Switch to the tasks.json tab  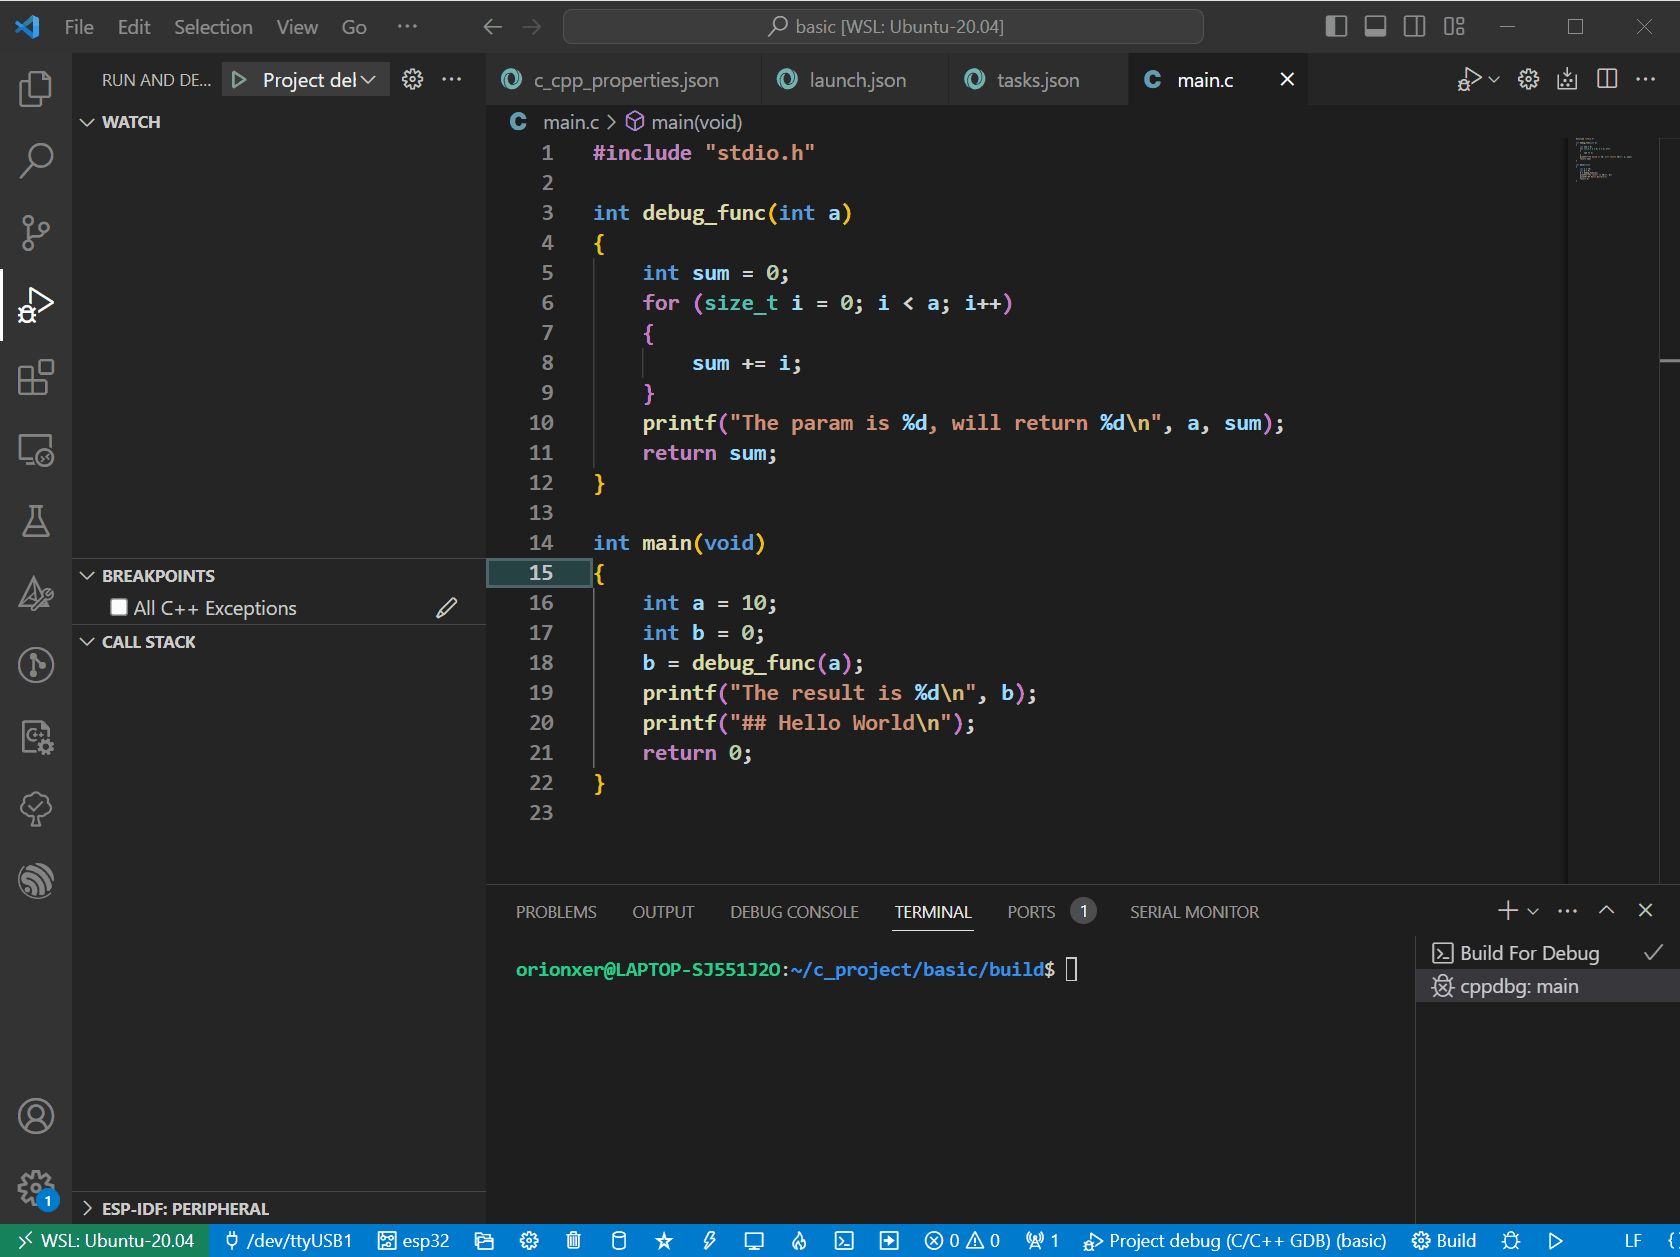tap(1038, 80)
